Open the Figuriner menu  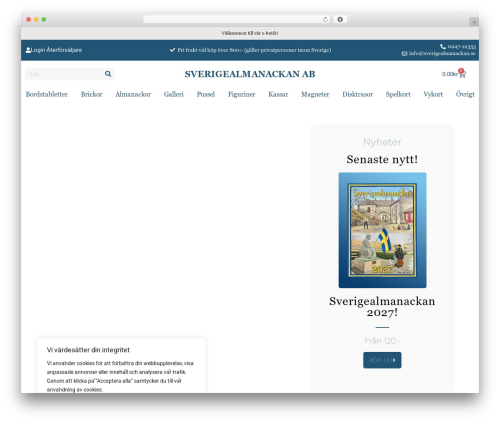242,94
